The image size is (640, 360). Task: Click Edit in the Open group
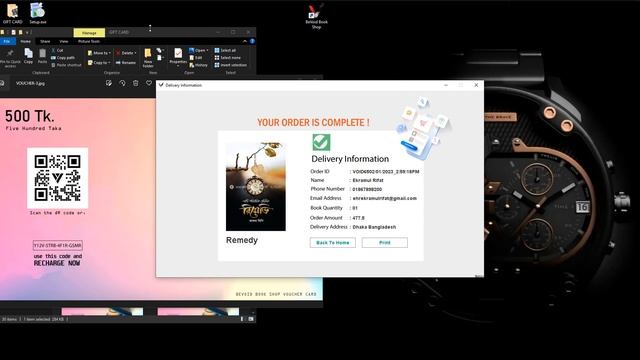[x=196, y=58]
